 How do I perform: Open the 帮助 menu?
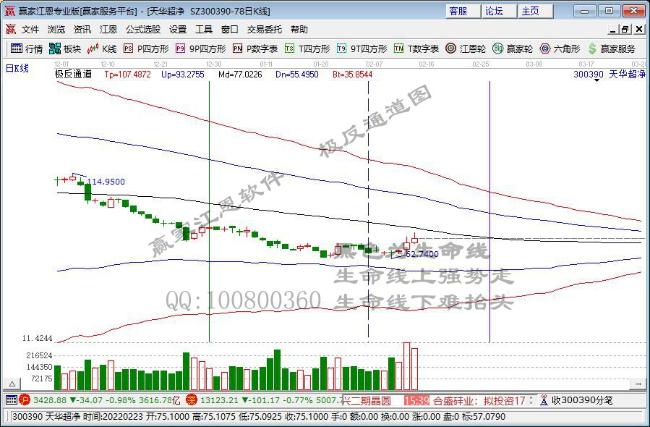299,29
